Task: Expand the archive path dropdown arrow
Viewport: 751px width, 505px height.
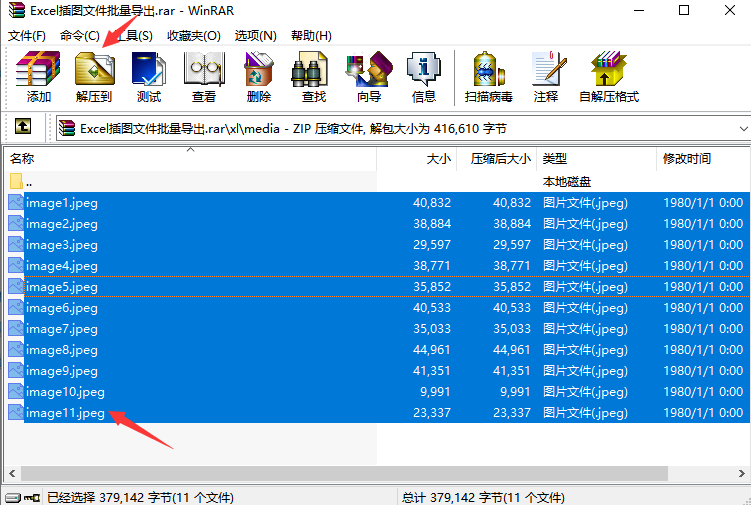Action: tap(743, 128)
